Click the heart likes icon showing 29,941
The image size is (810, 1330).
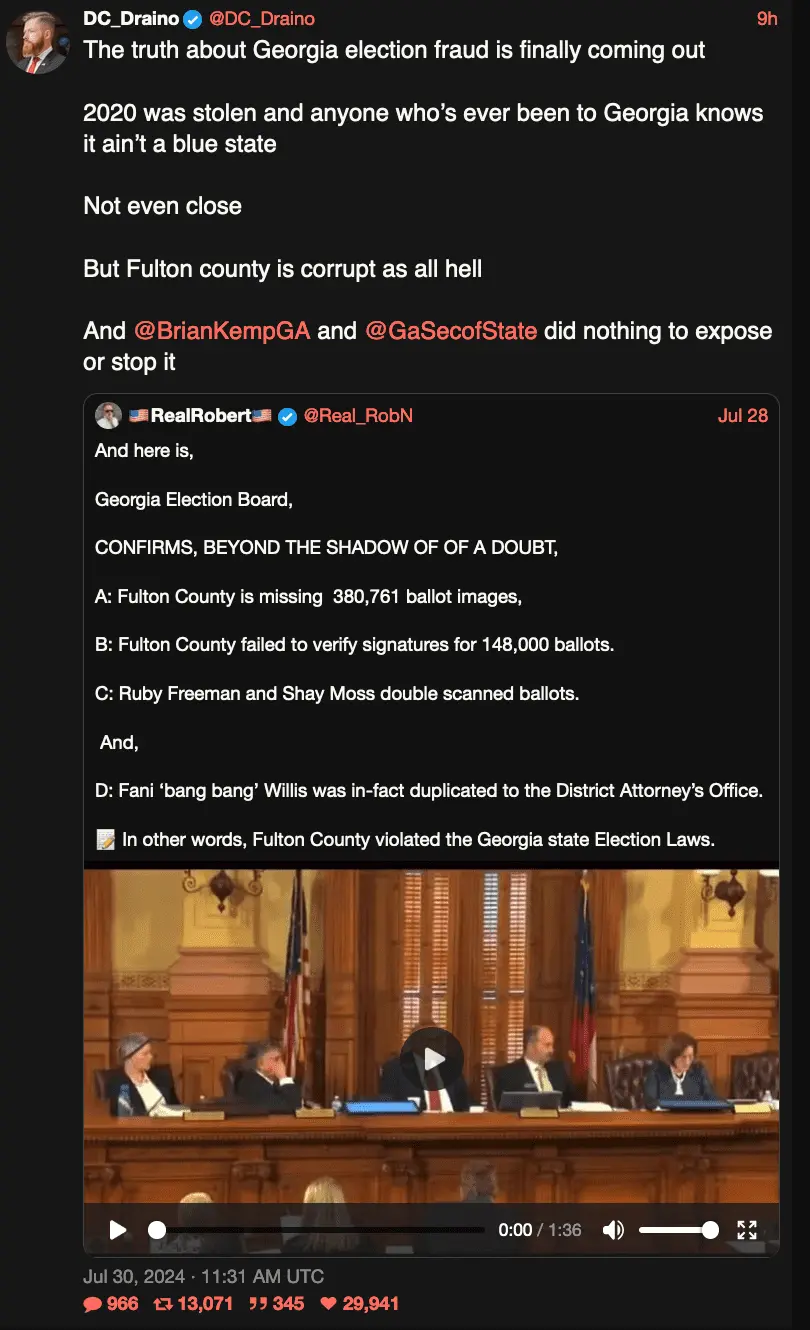[328, 1304]
